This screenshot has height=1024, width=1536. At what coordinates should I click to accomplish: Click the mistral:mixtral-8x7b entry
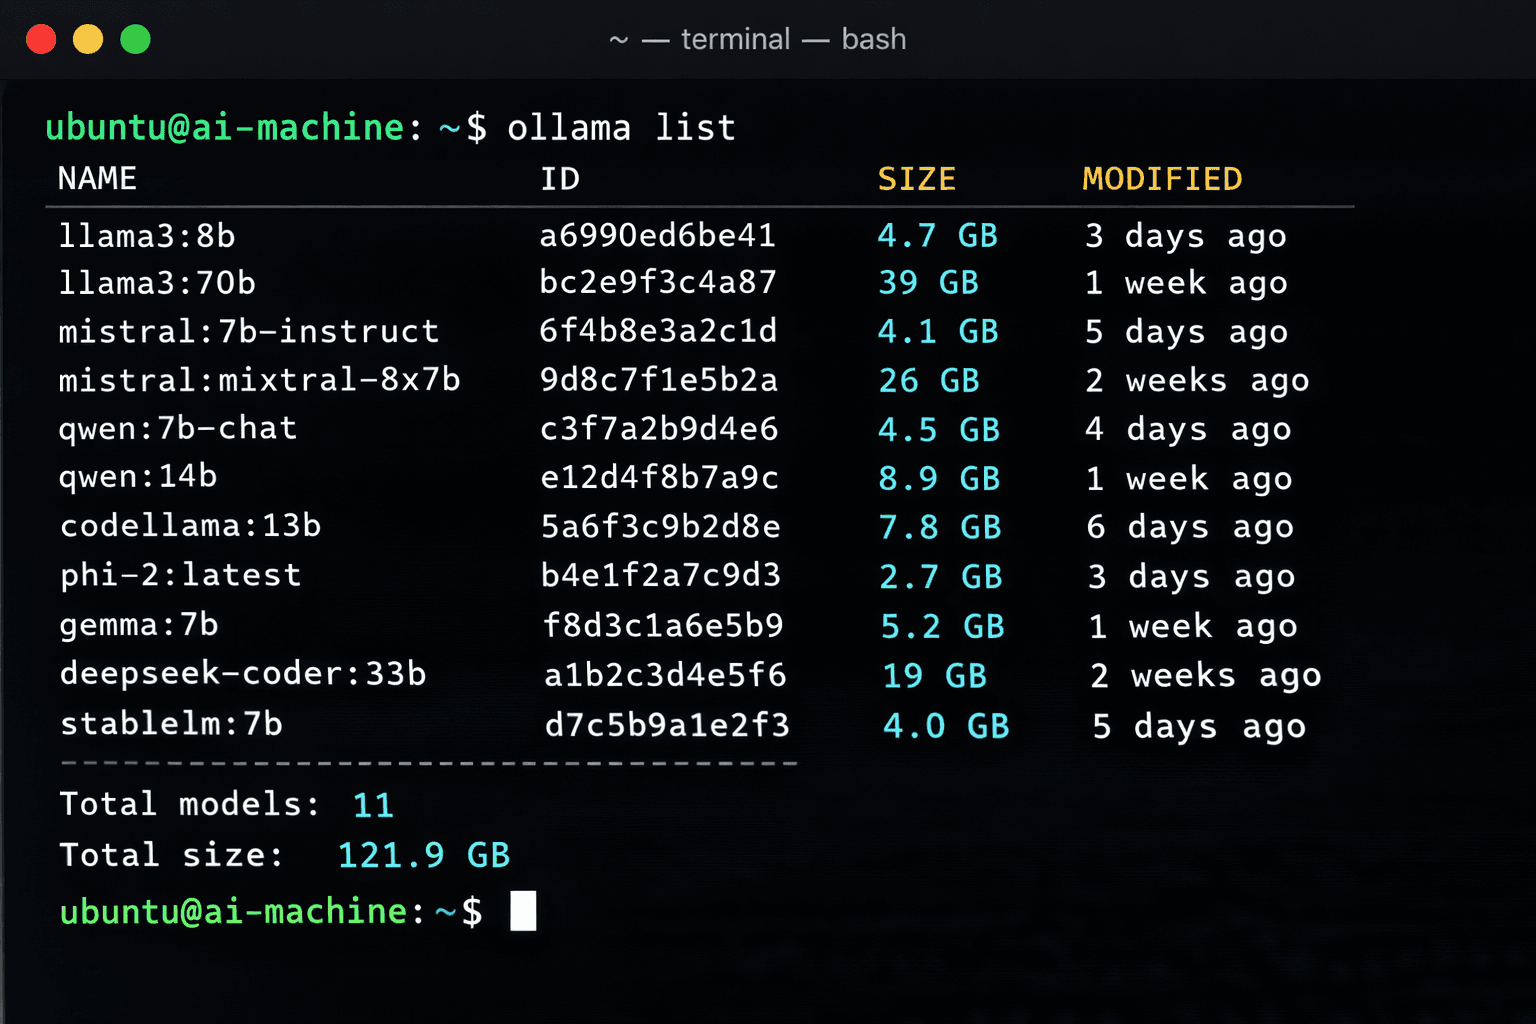point(259,380)
